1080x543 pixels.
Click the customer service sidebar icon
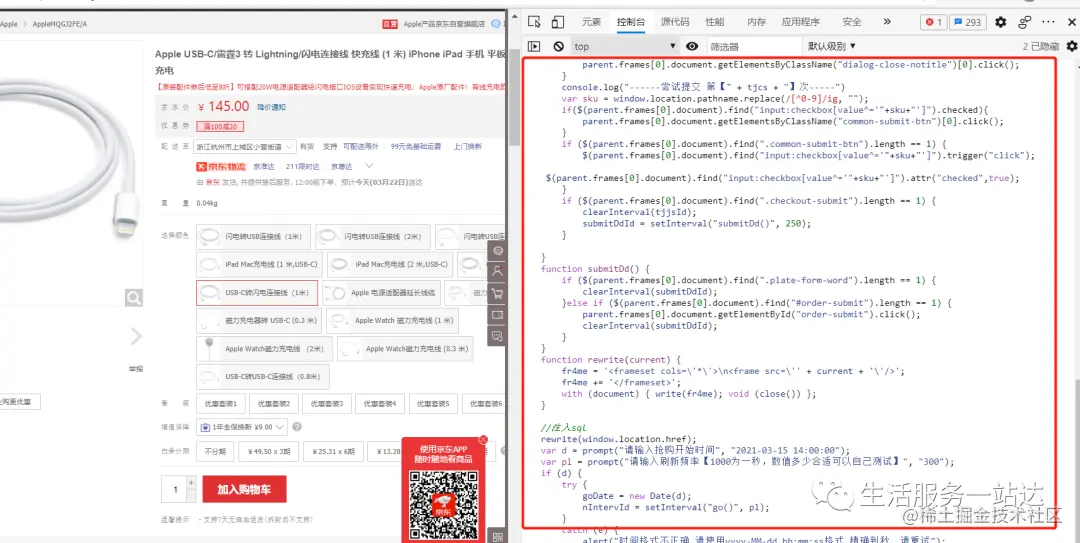(497, 250)
